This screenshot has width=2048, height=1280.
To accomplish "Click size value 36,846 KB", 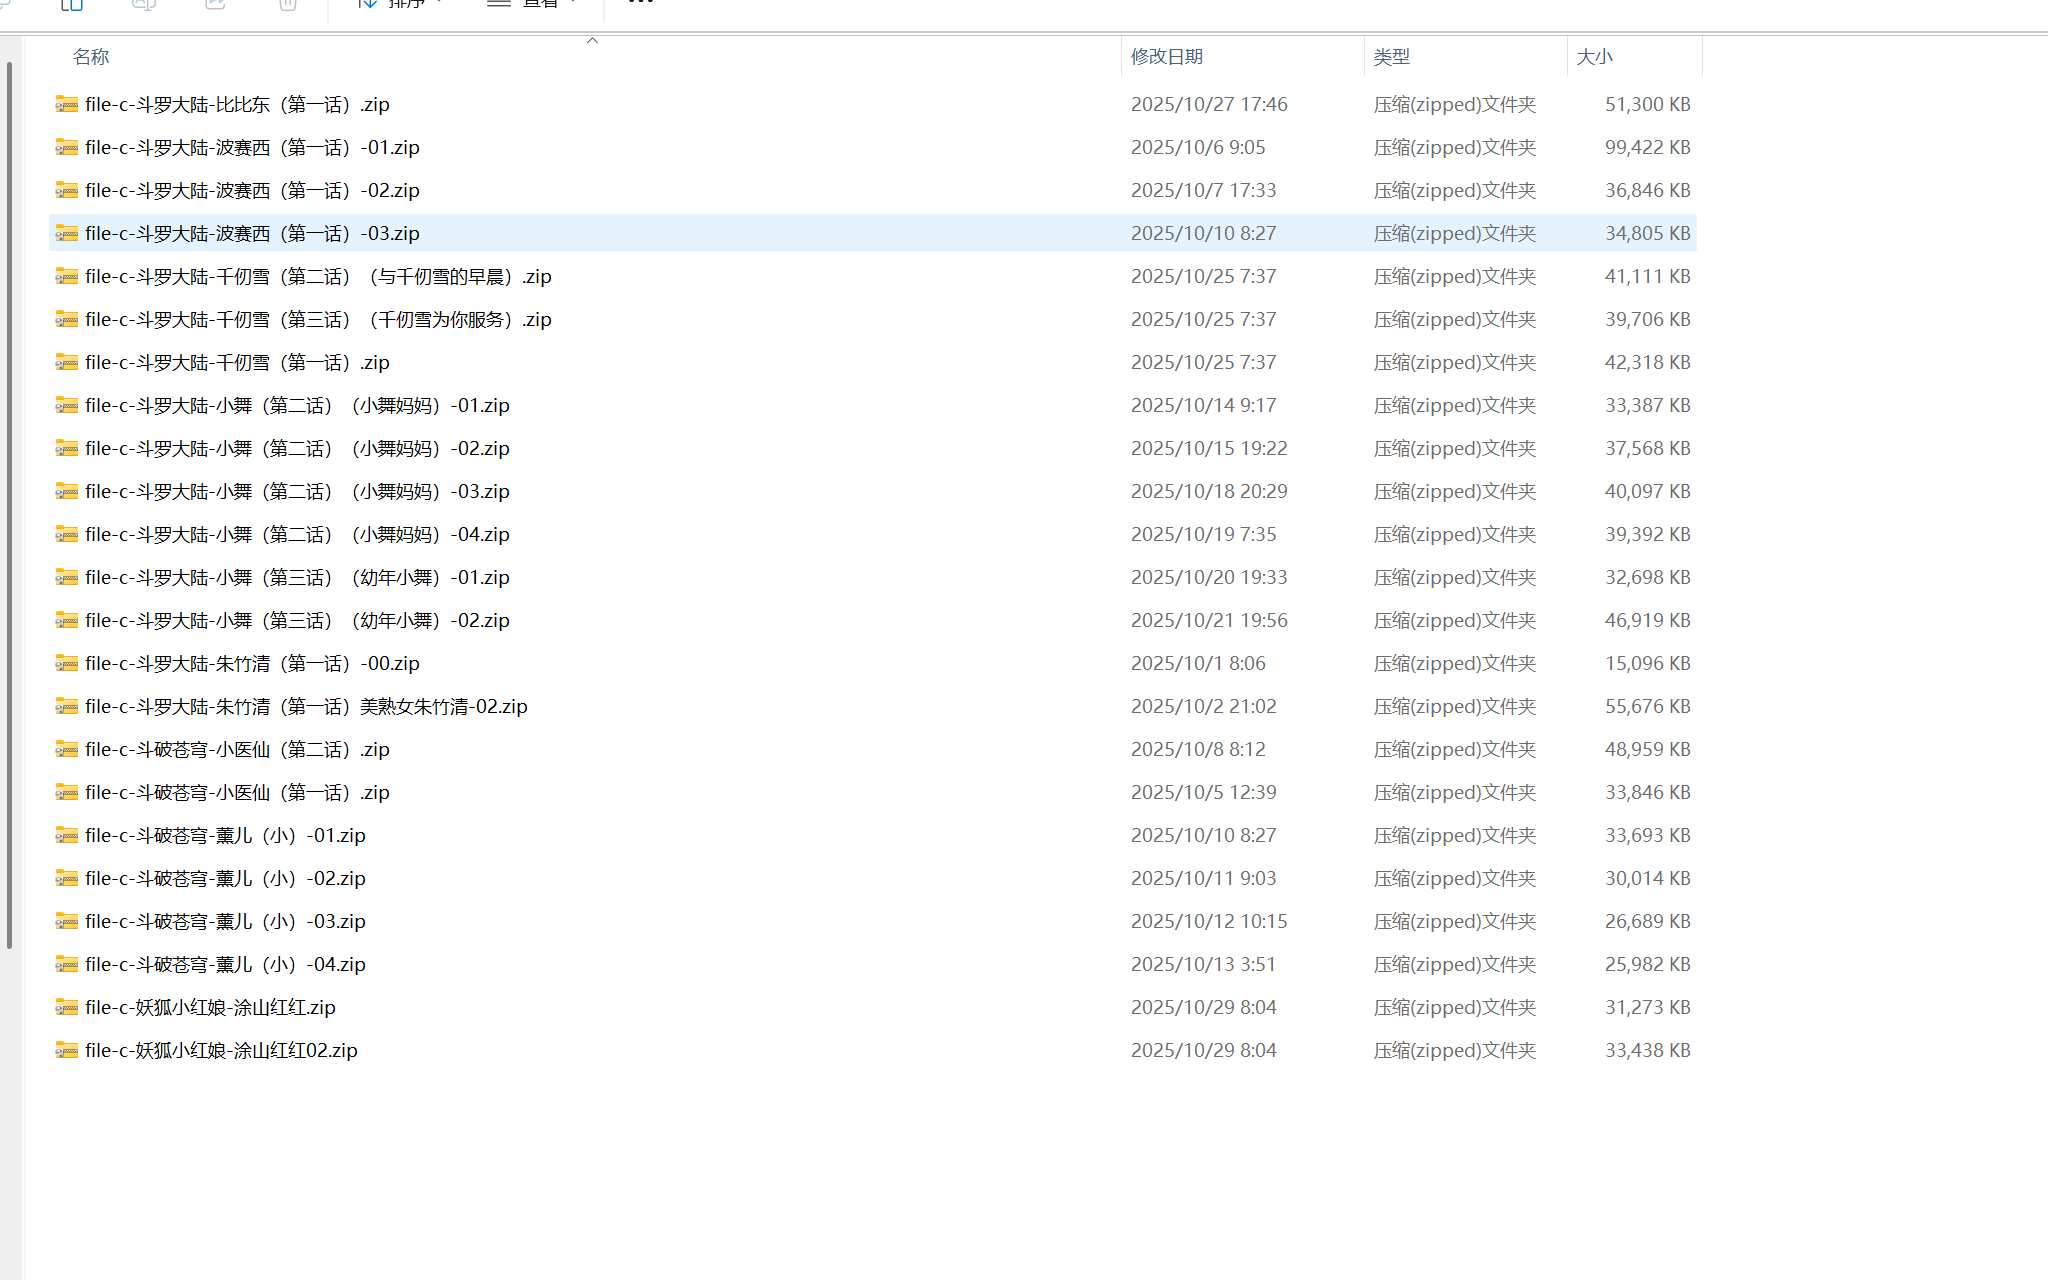I will (x=1647, y=190).
